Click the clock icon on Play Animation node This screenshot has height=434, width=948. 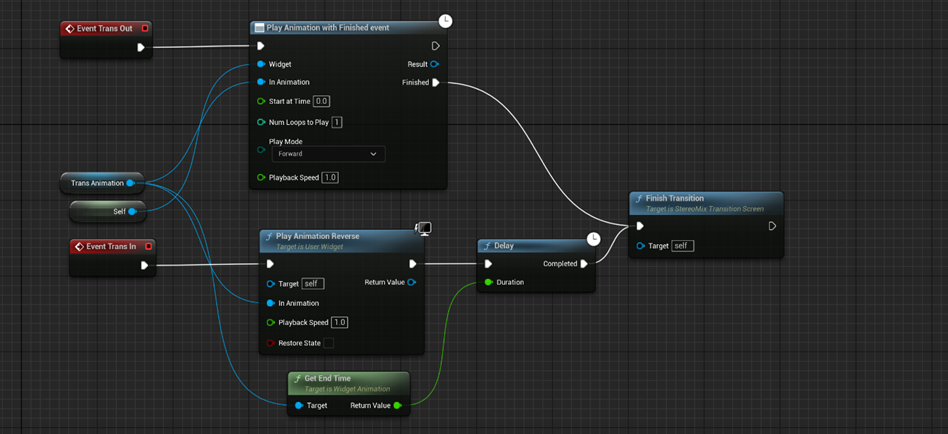(x=445, y=21)
